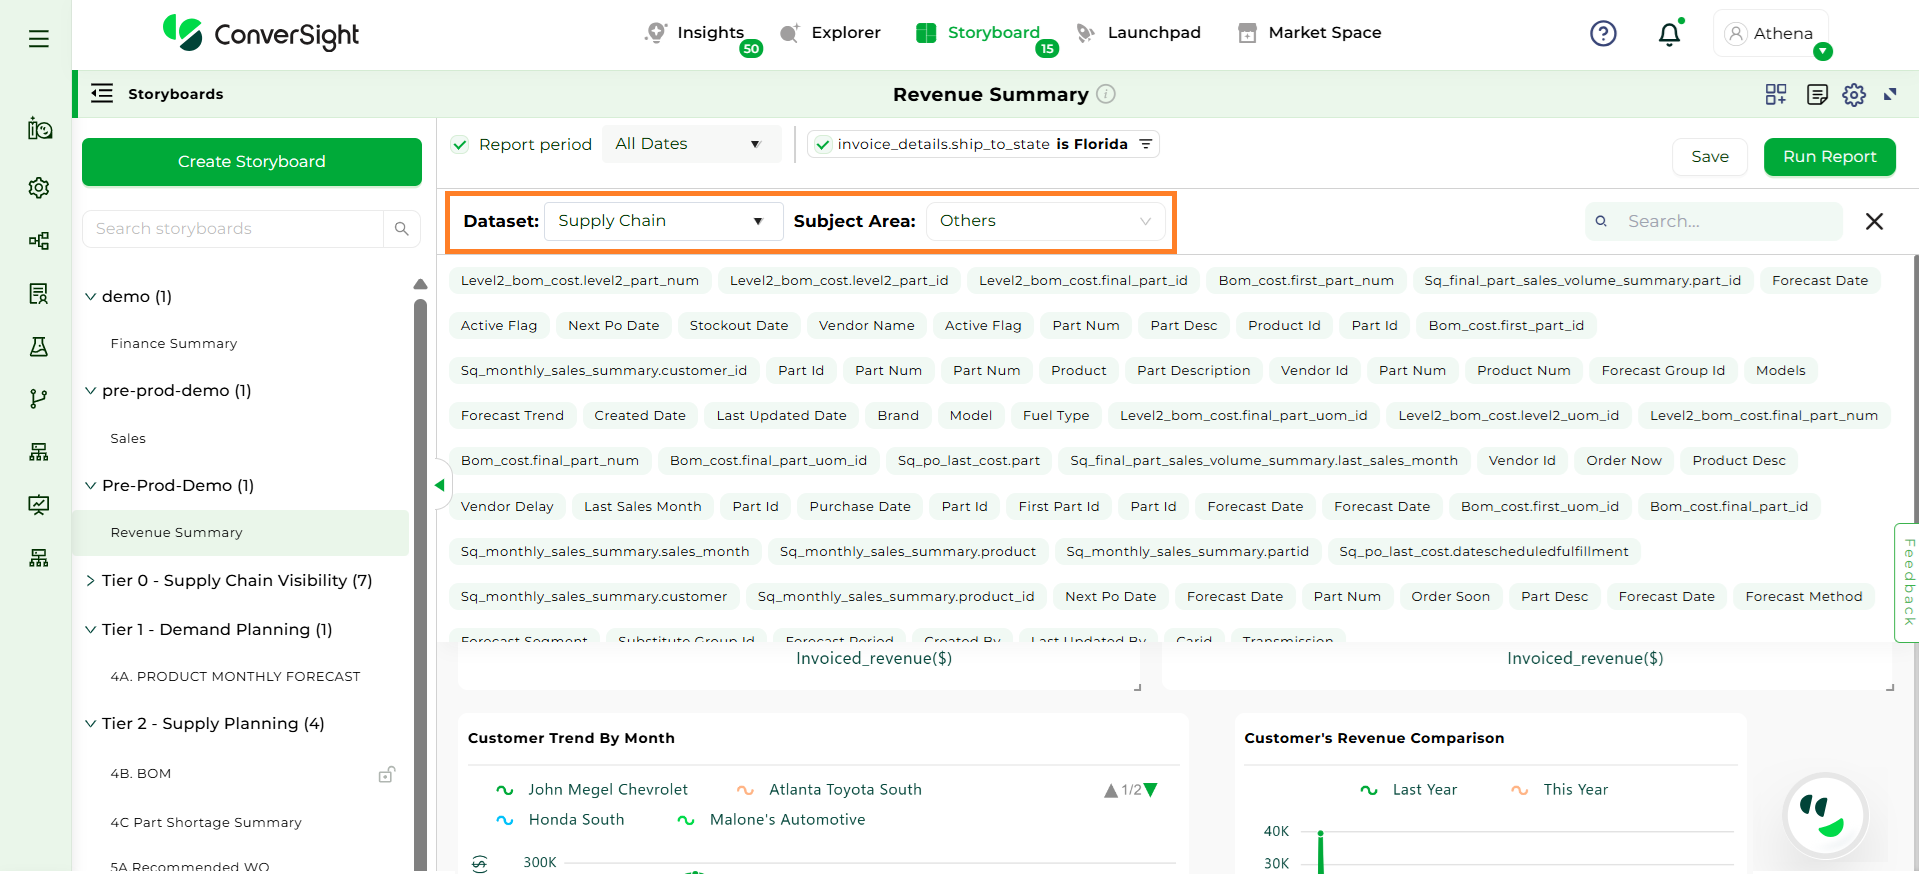Click the filter icon beside Florida filter
This screenshot has height=874, width=1919.
click(1146, 144)
